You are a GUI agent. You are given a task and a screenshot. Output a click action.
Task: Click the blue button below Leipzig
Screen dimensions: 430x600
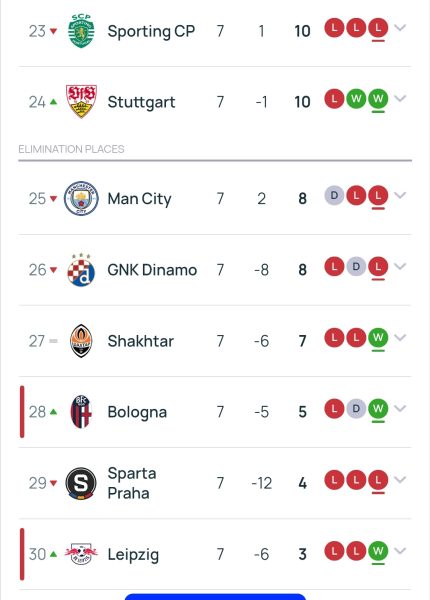(x=215, y=597)
